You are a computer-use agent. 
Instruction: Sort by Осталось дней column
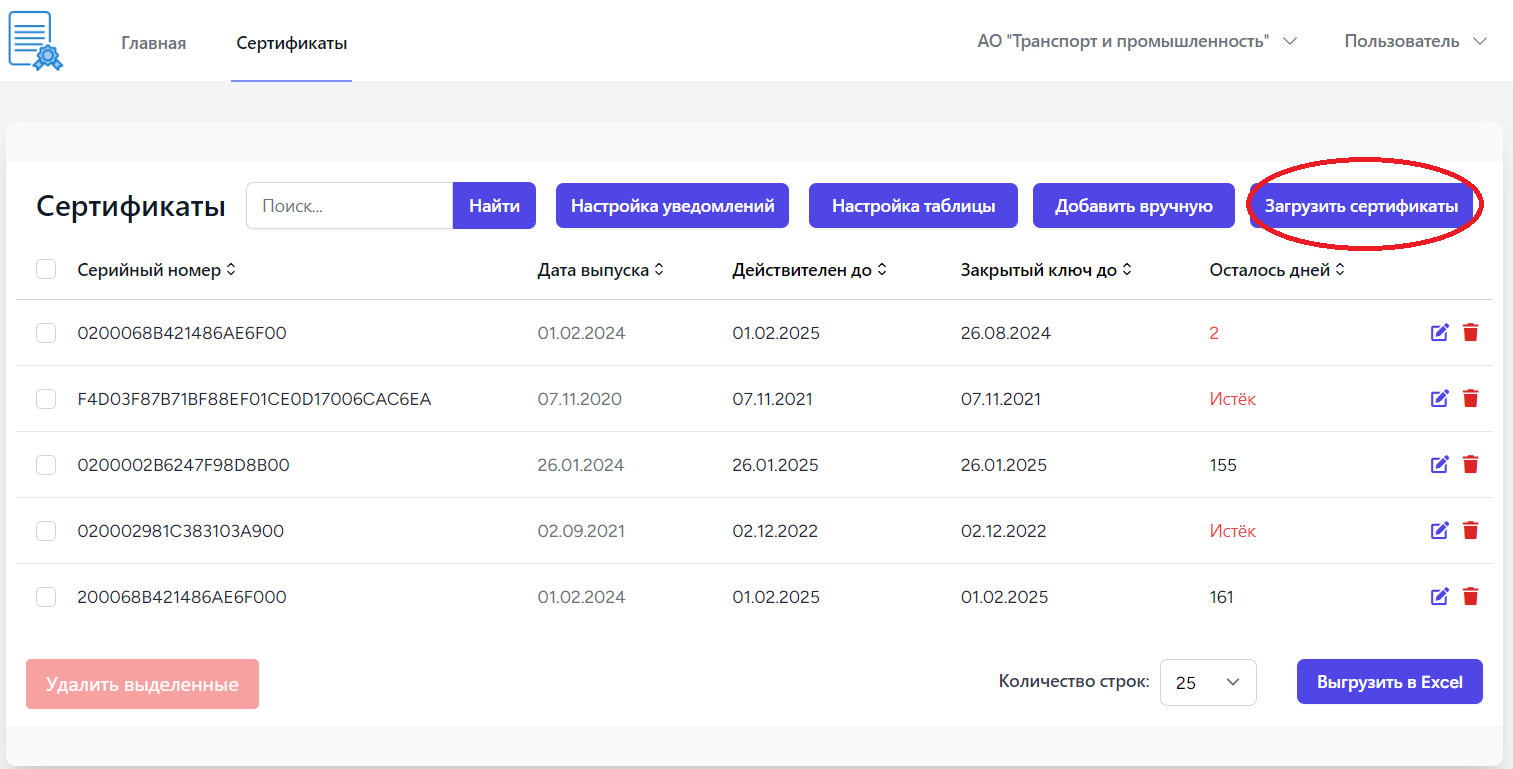point(1277,270)
